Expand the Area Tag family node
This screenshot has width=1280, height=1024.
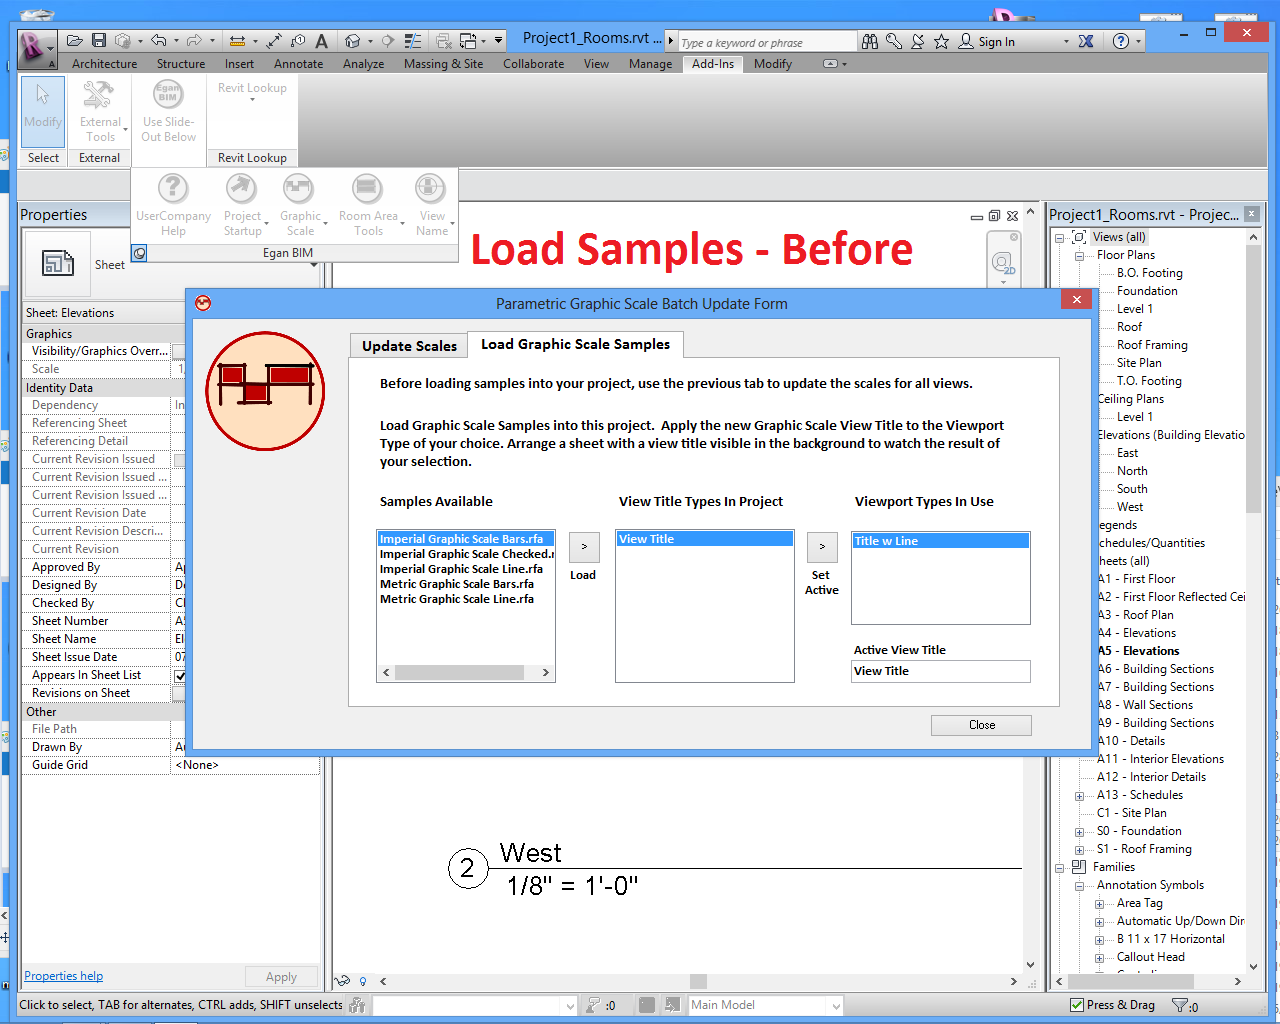(1099, 904)
